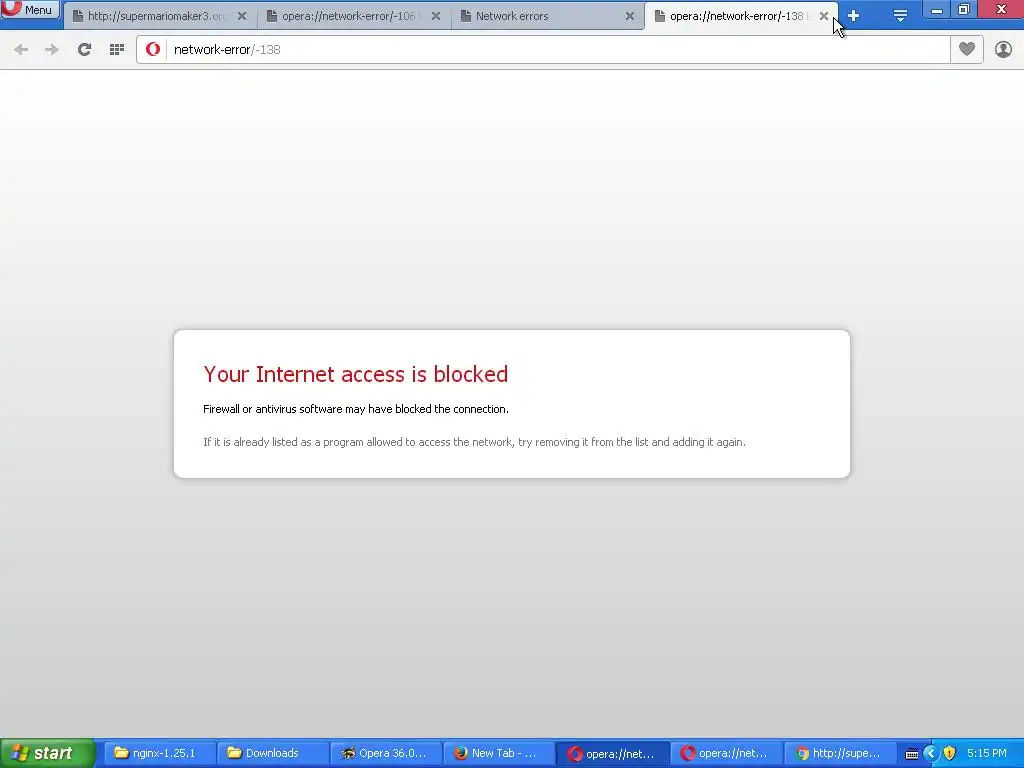
Task: Click the address bar showing network-error/-138
Action: click(558, 50)
